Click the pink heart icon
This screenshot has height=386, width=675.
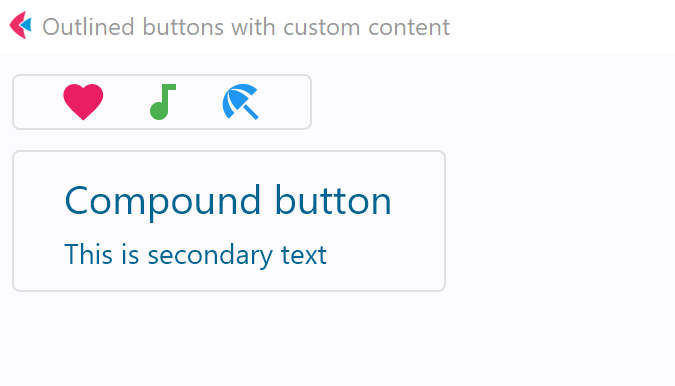(x=83, y=102)
